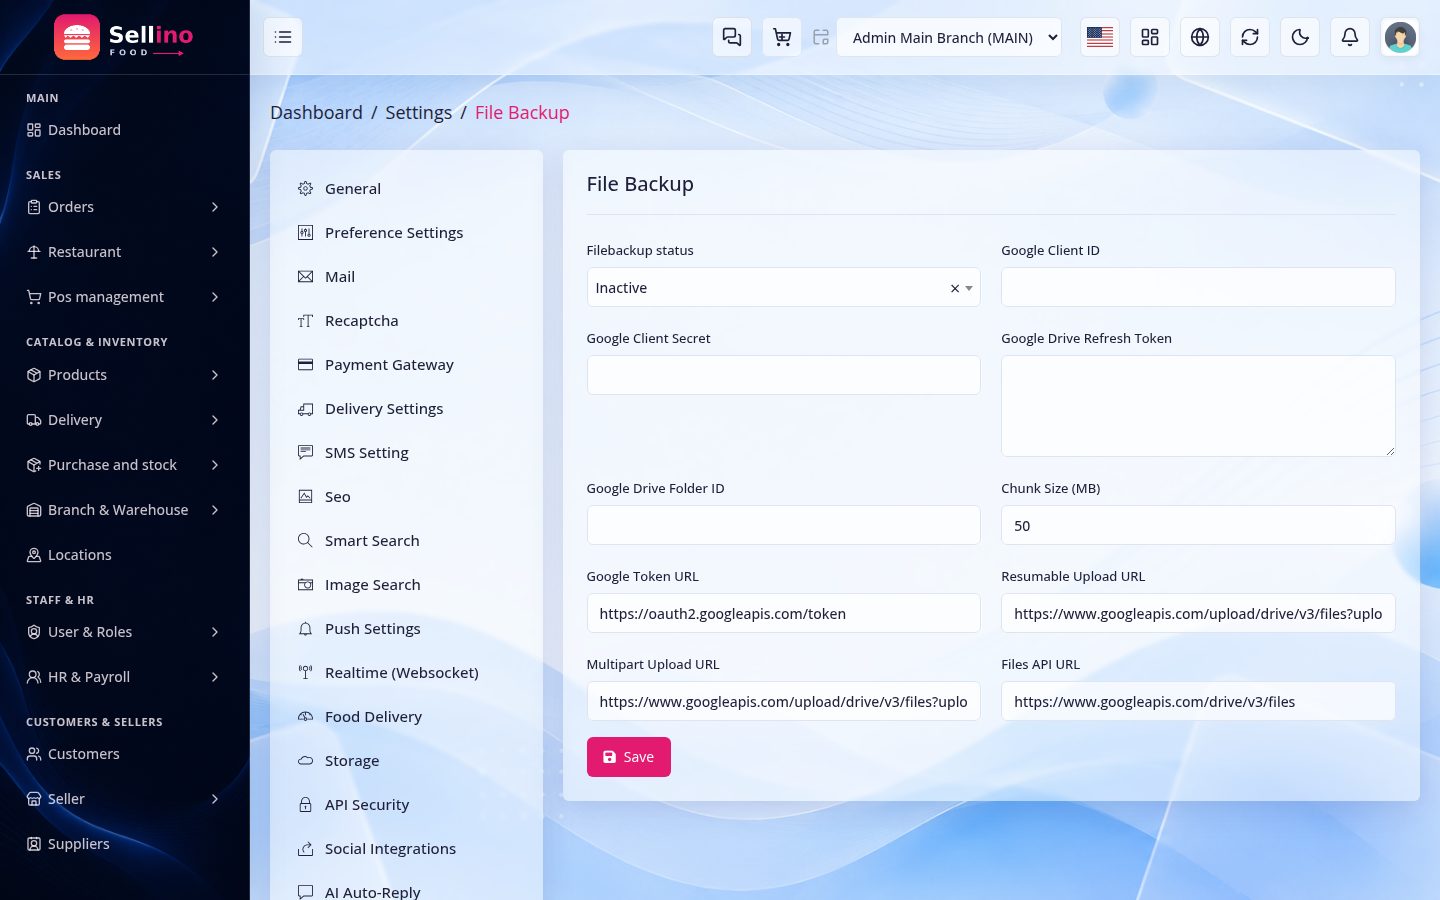Screen dimensions: 1440x900
Task: Open the user profile avatar
Action: [1400, 37]
